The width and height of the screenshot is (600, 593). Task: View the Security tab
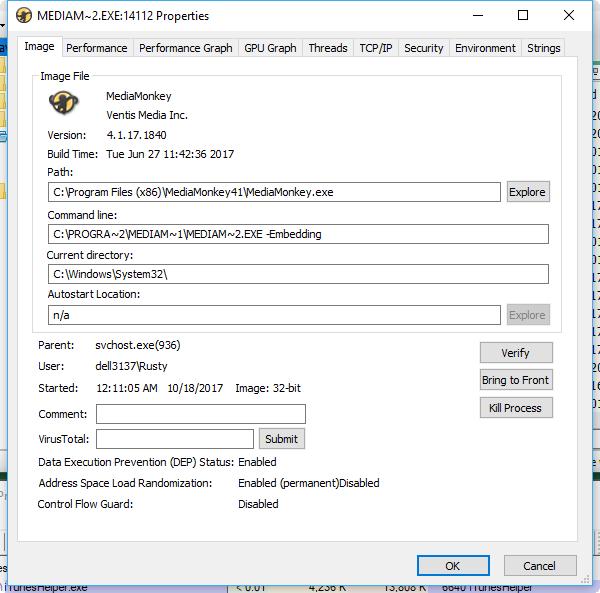(423, 48)
